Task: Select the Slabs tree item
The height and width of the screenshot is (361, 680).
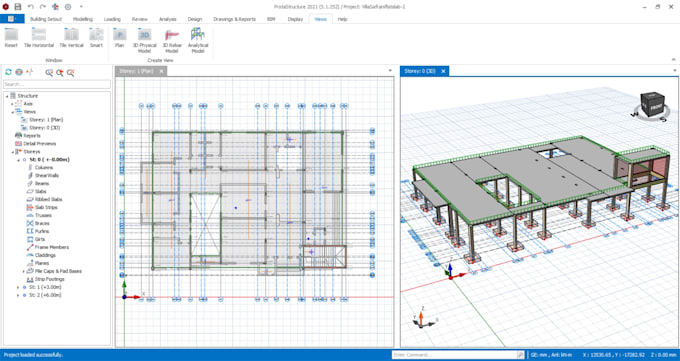Action: (x=41, y=191)
